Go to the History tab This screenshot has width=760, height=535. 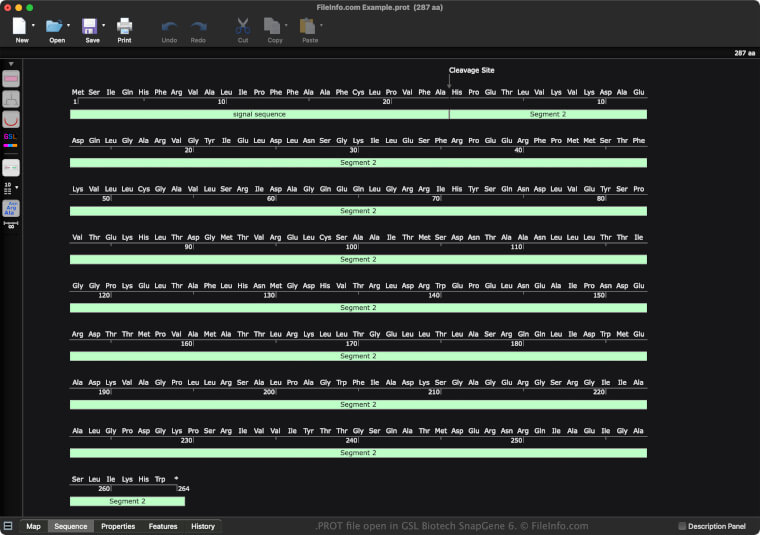click(203, 526)
